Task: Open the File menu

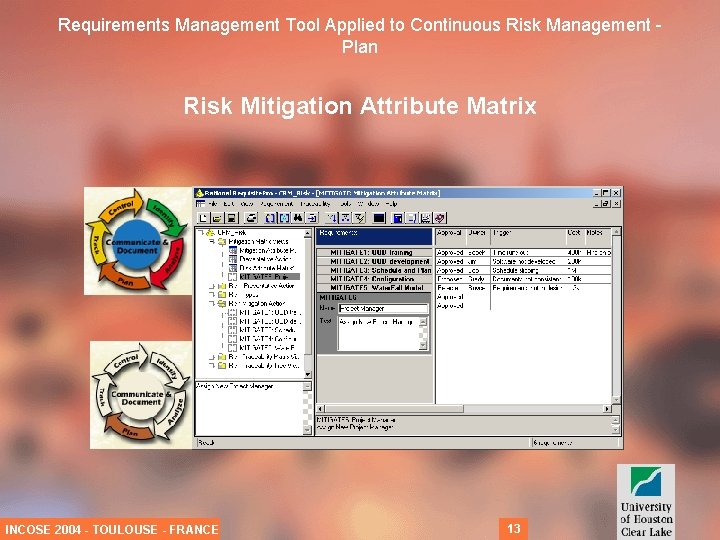Action: (213, 203)
